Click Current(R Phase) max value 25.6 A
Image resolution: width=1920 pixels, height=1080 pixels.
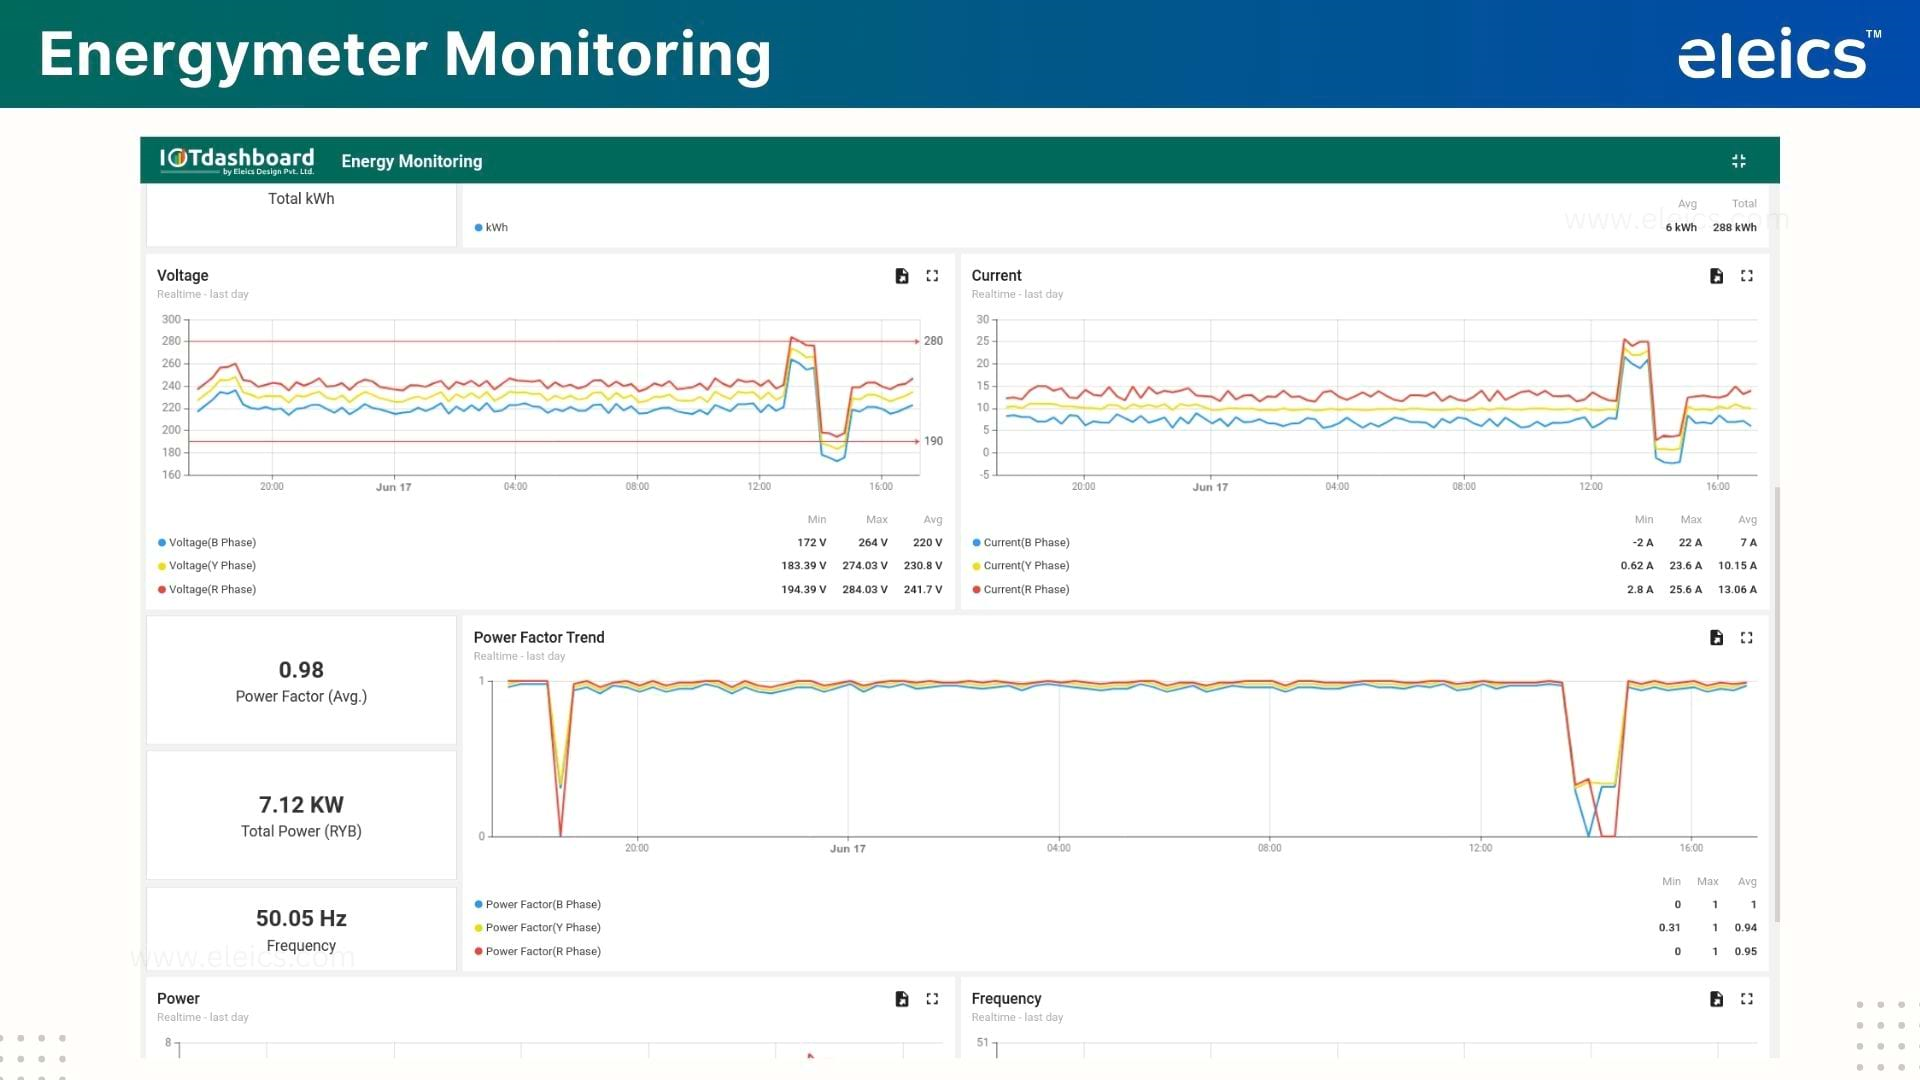1685,590
